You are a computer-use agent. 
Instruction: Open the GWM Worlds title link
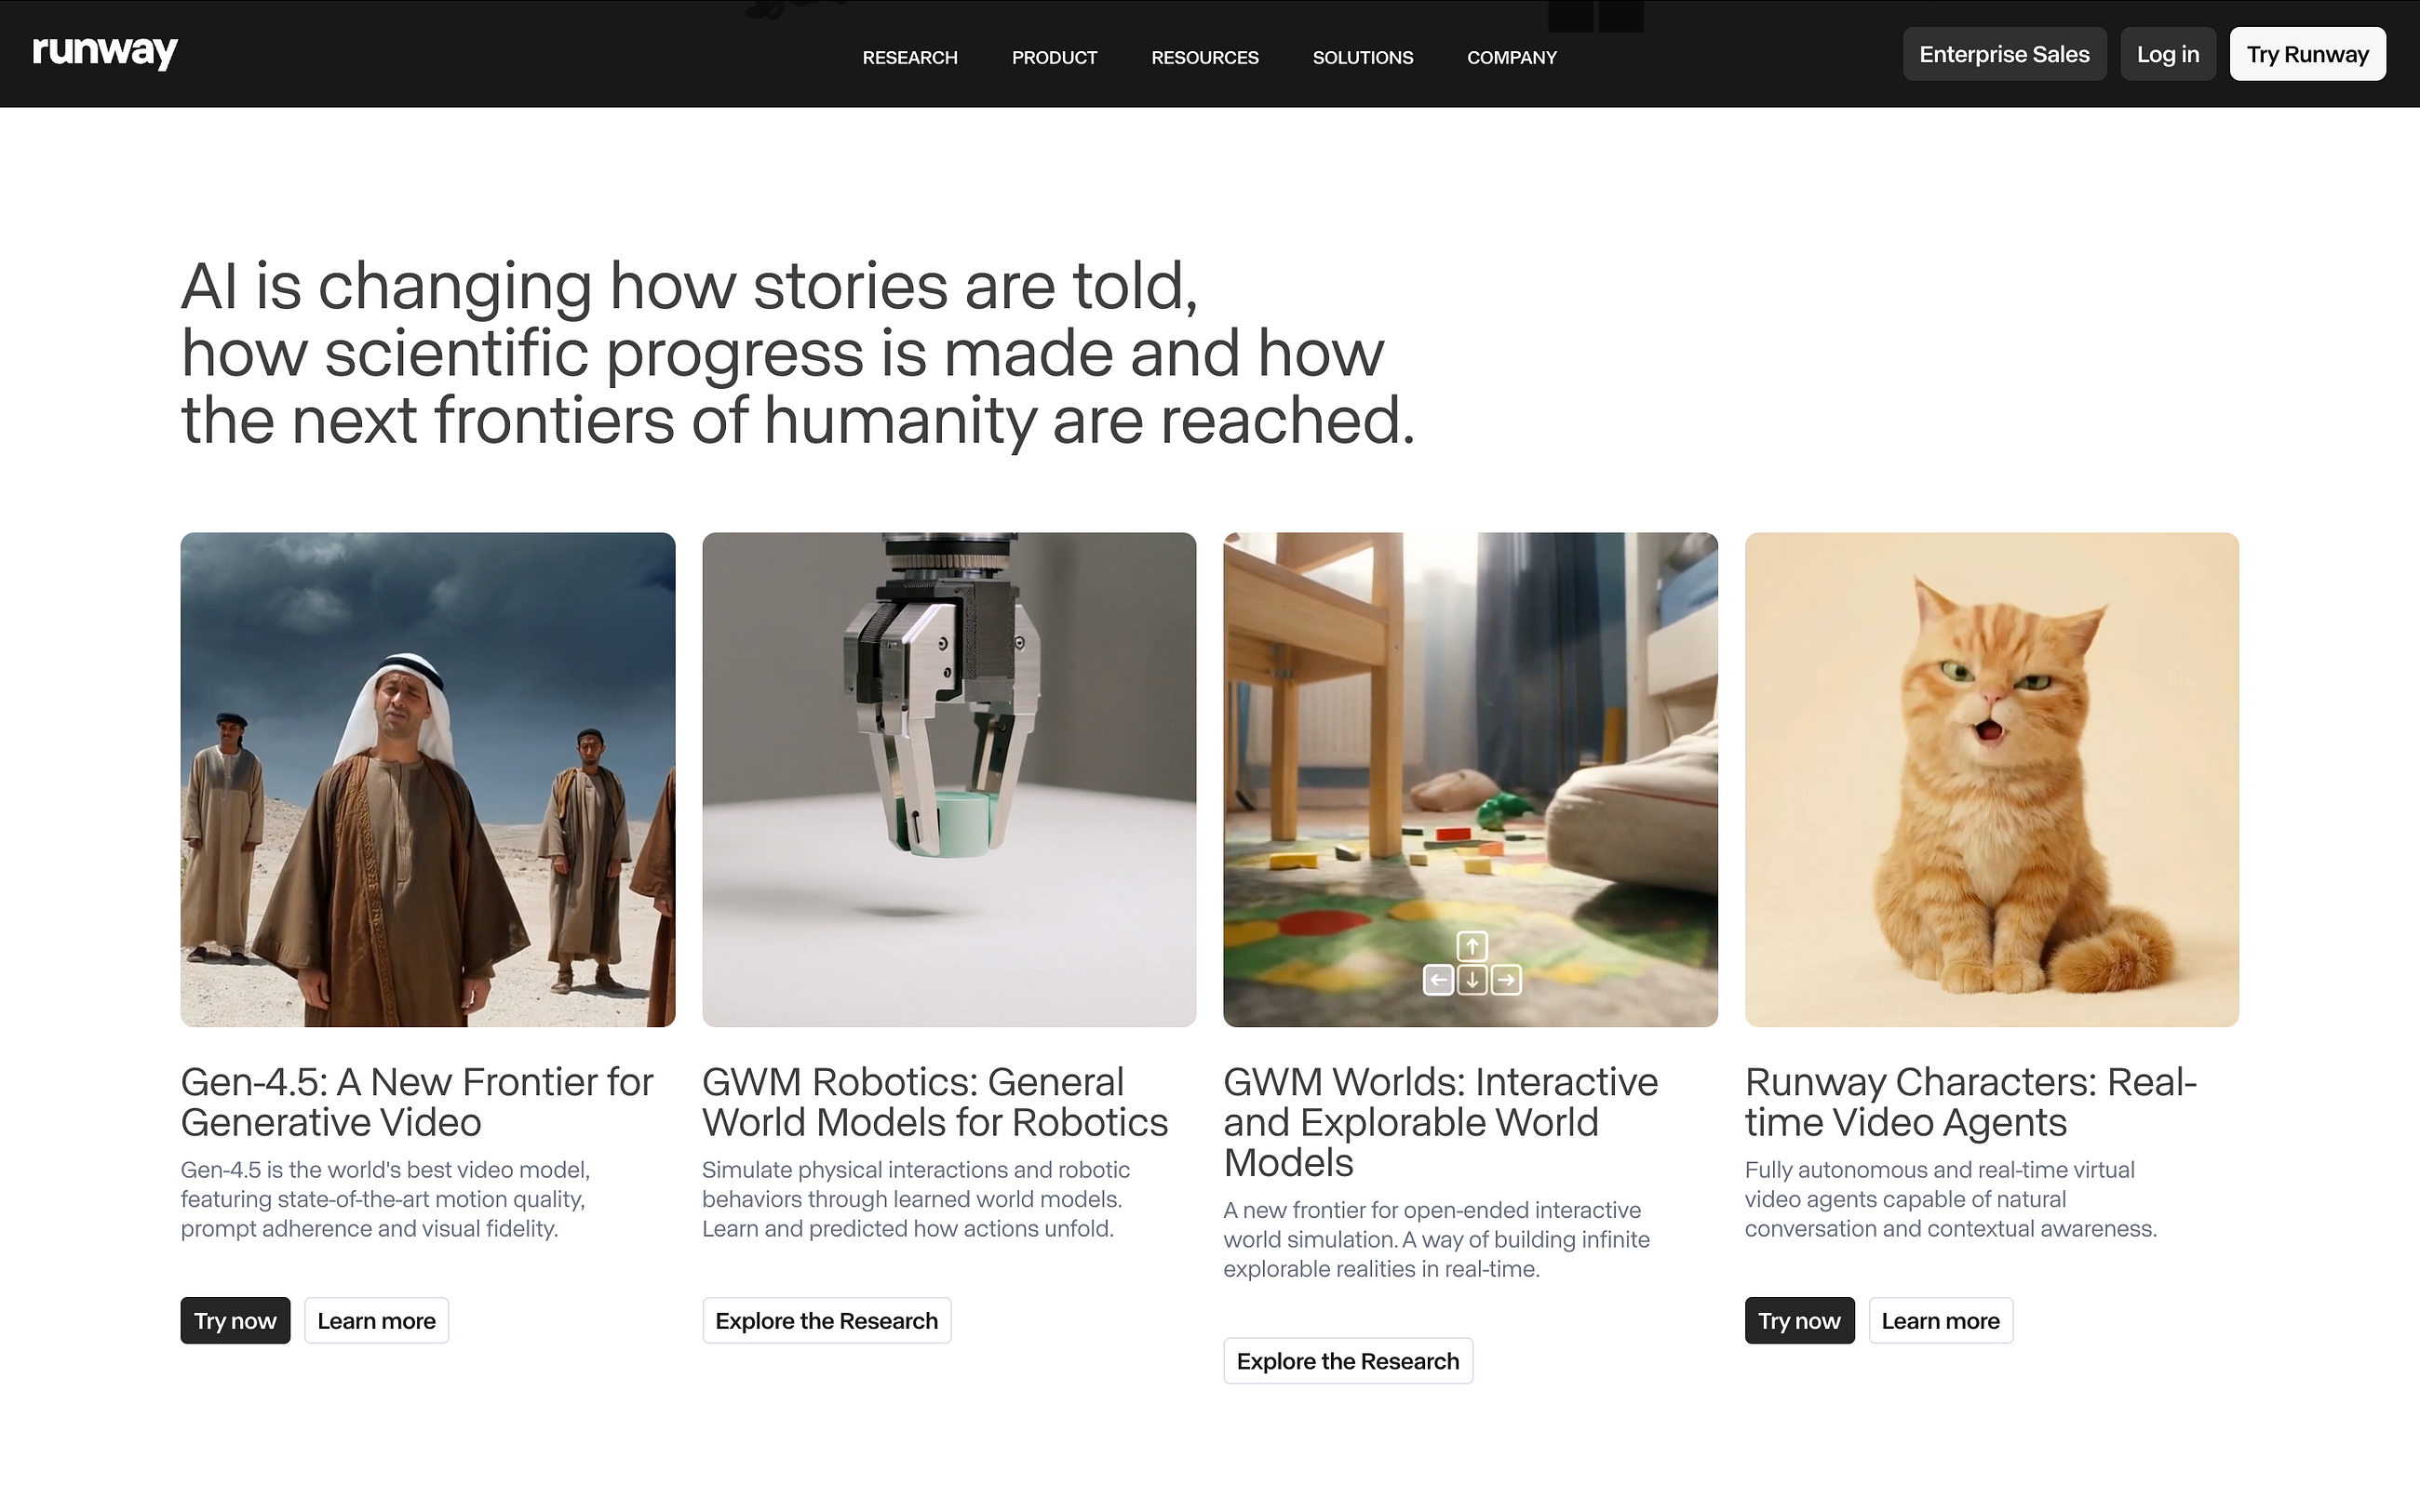pos(1440,1122)
